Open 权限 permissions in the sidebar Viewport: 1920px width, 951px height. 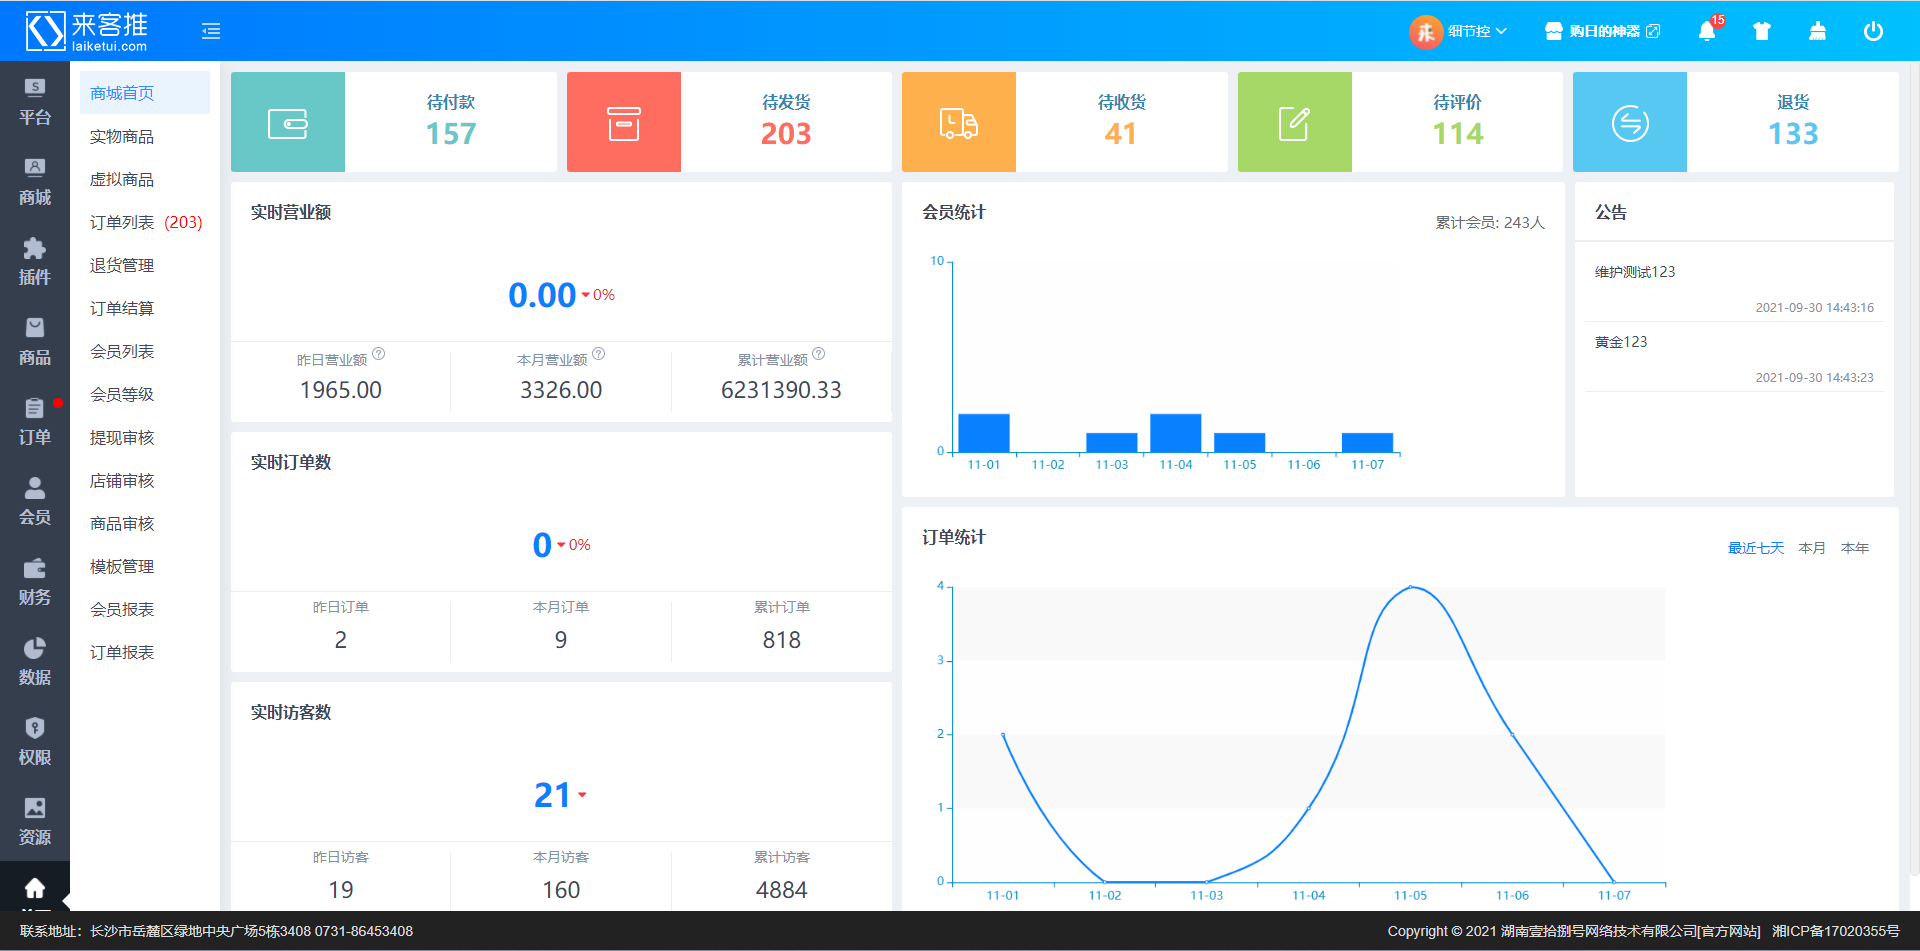click(x=35, y=742)
